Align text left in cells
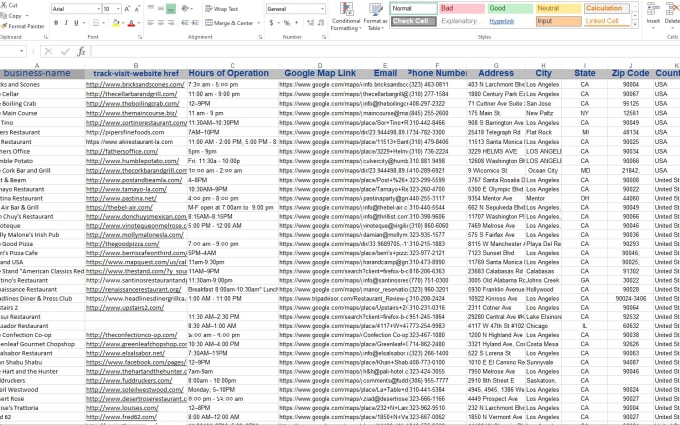Viewport: 680px width, 425px height. [151, 23]
